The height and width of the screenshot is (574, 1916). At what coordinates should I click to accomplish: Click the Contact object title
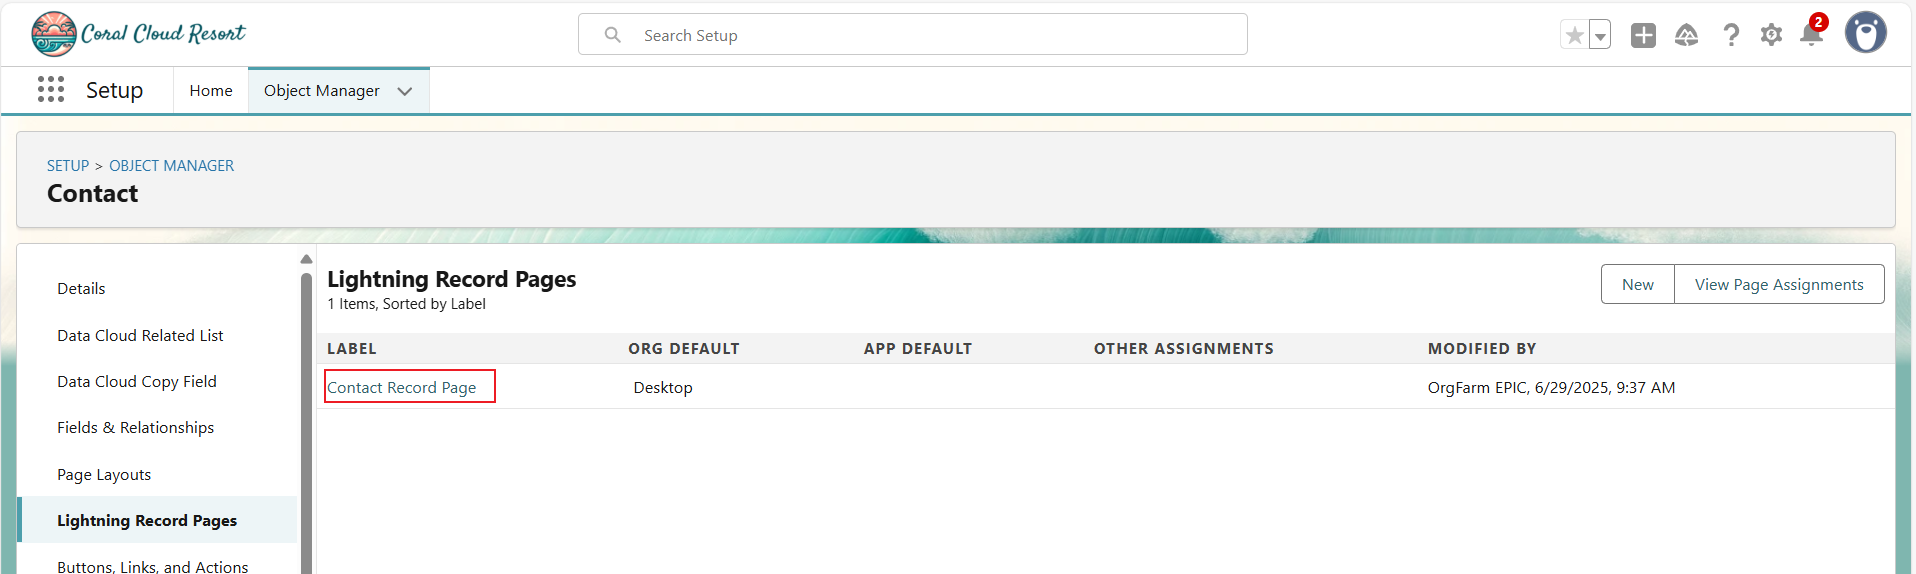pos(93,194)
